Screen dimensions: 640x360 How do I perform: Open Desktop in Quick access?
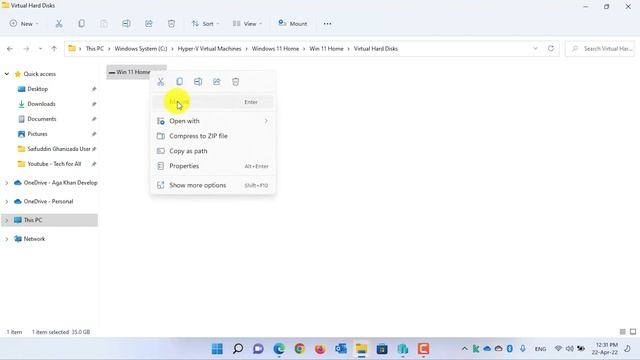click(x=38, y=89)
